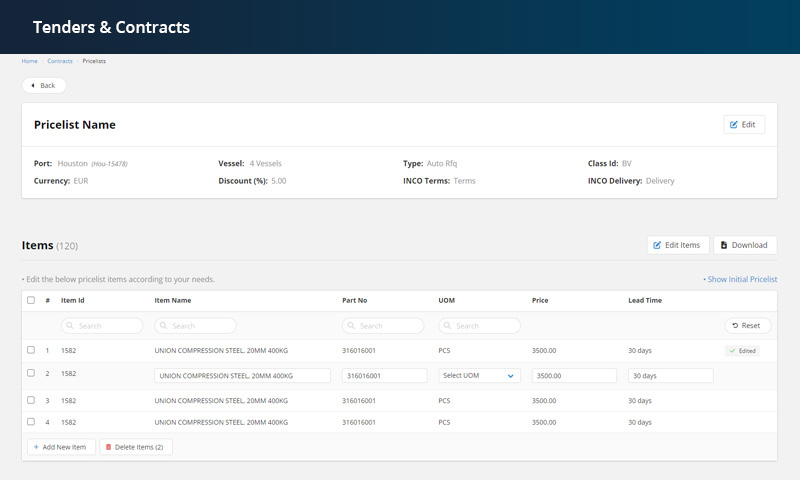Click the Edited checkmark badge on row 1
800x480 pixels.
coord(744,351)
